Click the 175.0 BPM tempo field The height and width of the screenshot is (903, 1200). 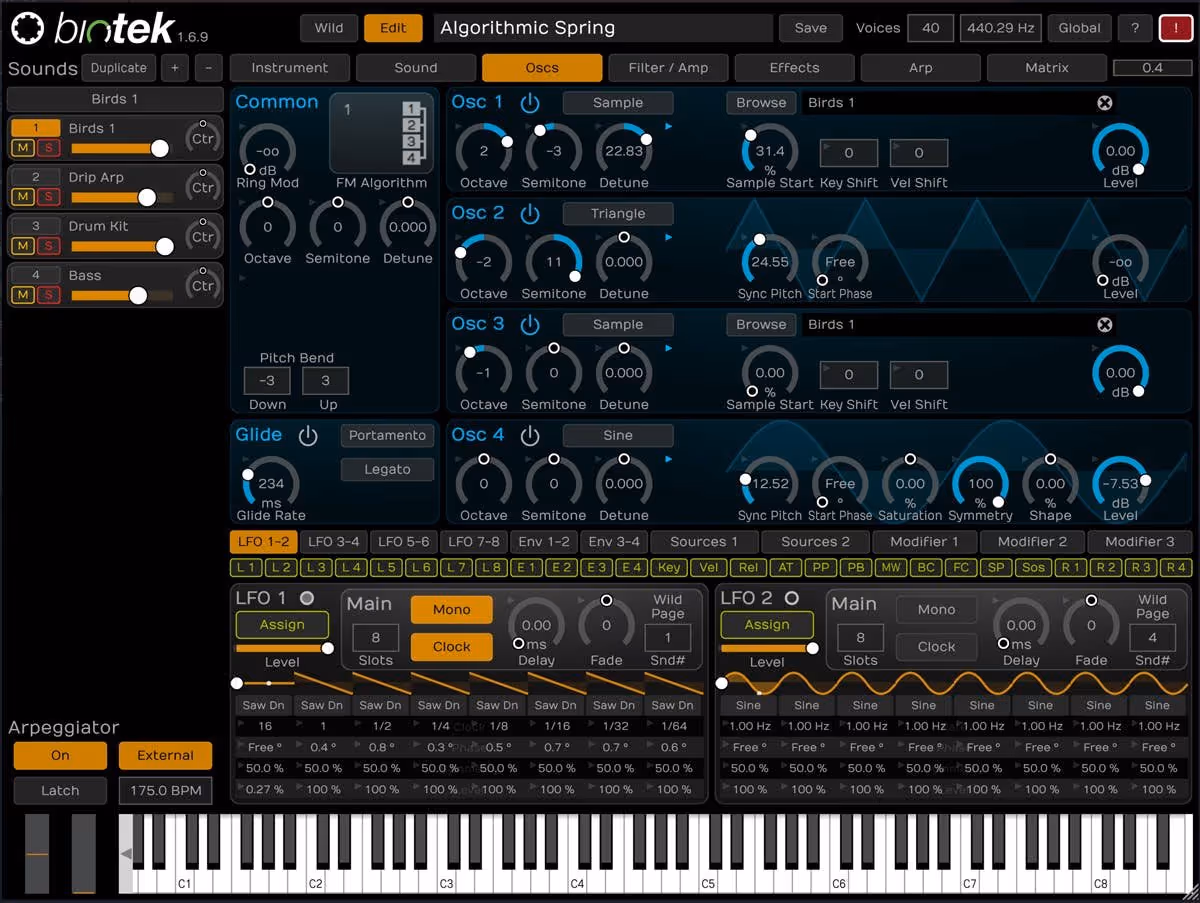[165, 790]
